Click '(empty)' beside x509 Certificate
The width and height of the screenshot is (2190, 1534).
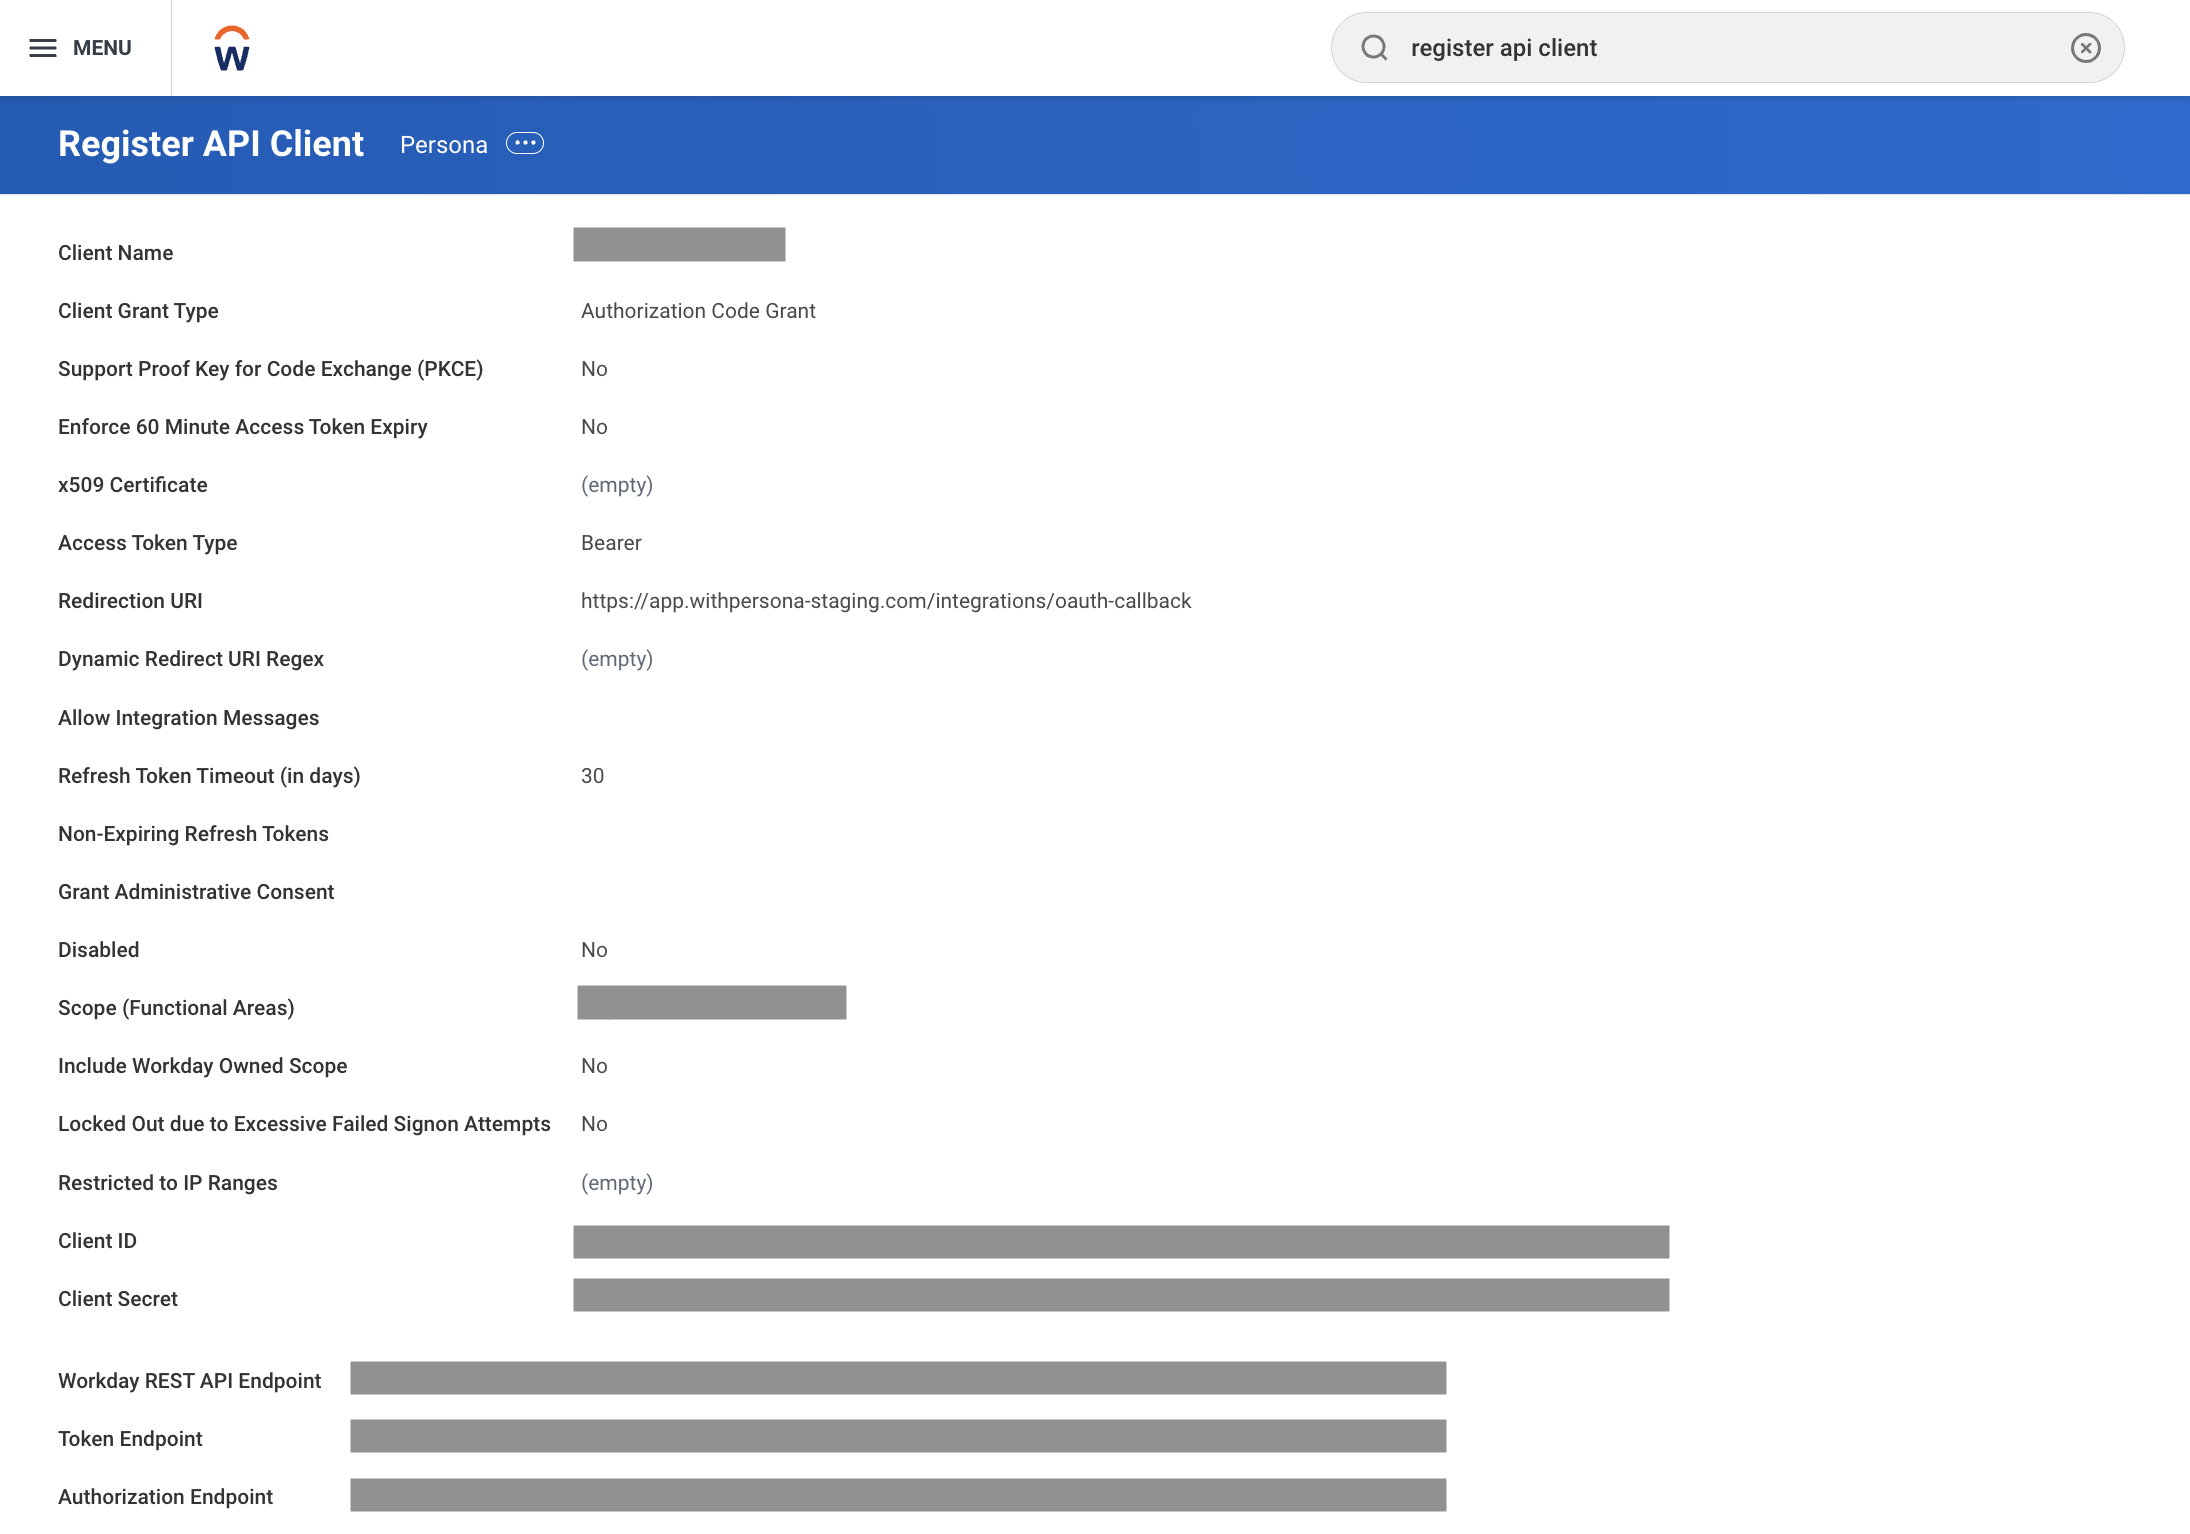pos(617,484)
